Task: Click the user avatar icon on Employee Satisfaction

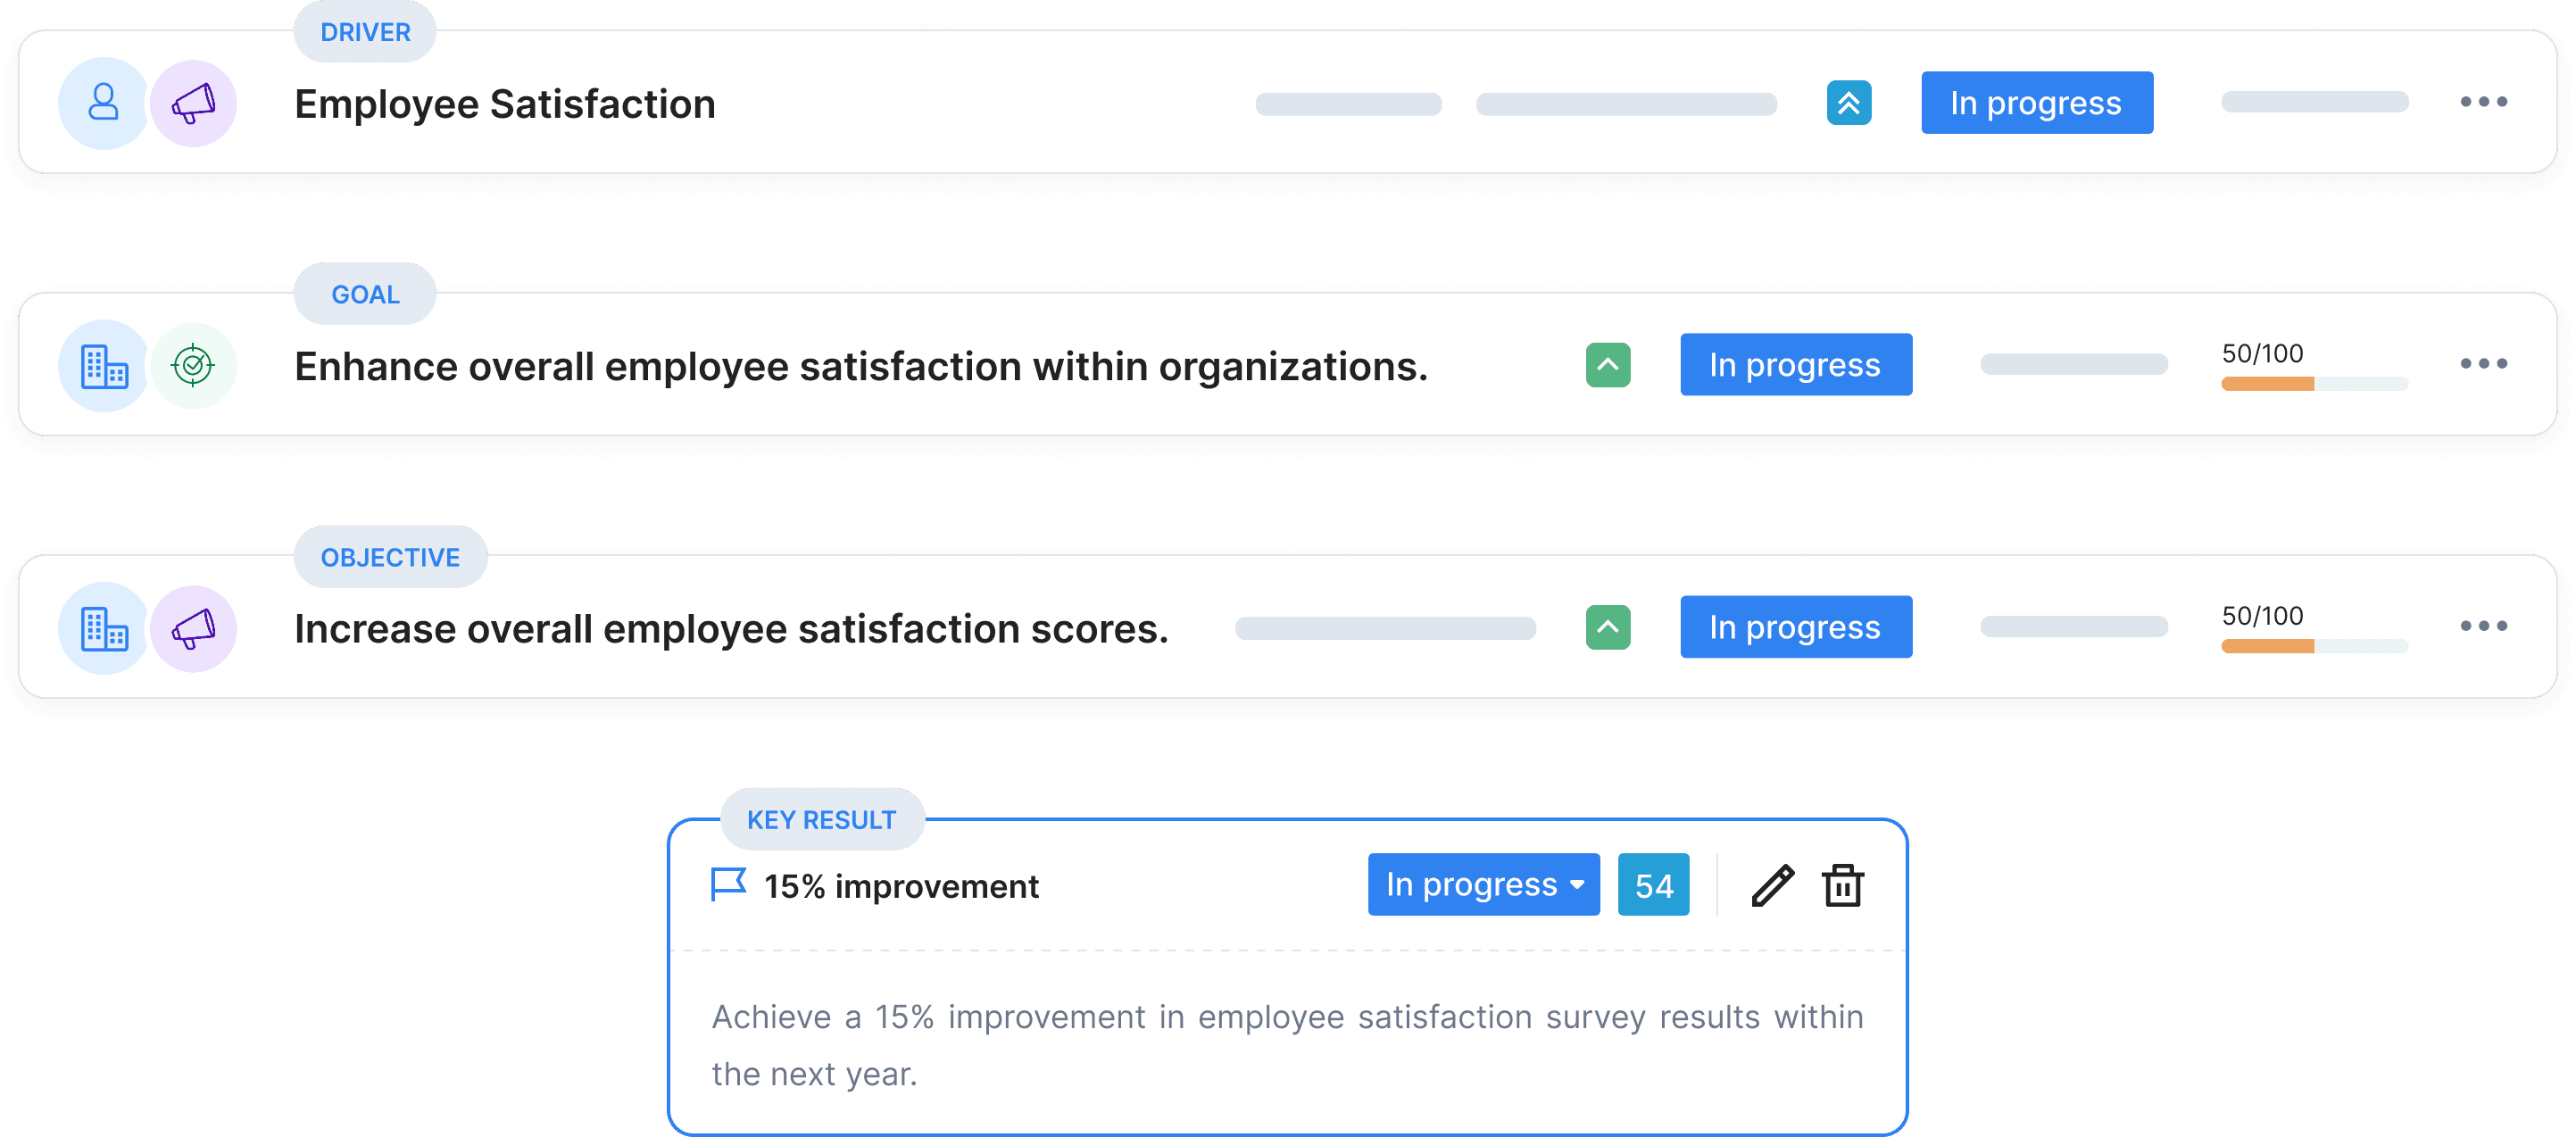Action: click(x=103, y=103)
